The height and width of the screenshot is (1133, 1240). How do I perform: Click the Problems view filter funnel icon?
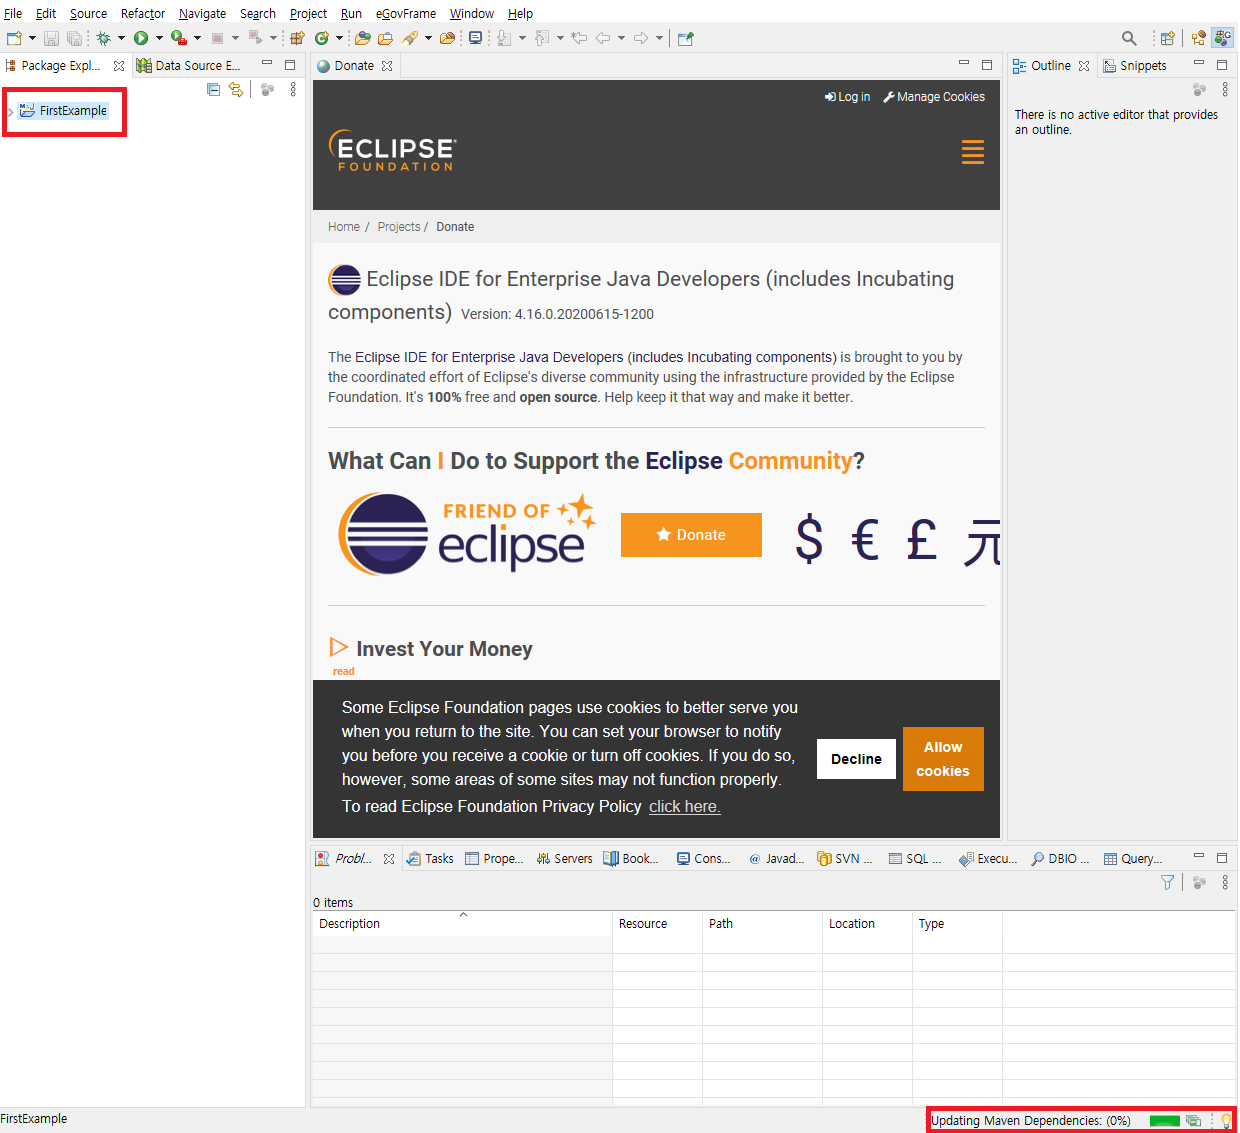[x=1167, y=882]
